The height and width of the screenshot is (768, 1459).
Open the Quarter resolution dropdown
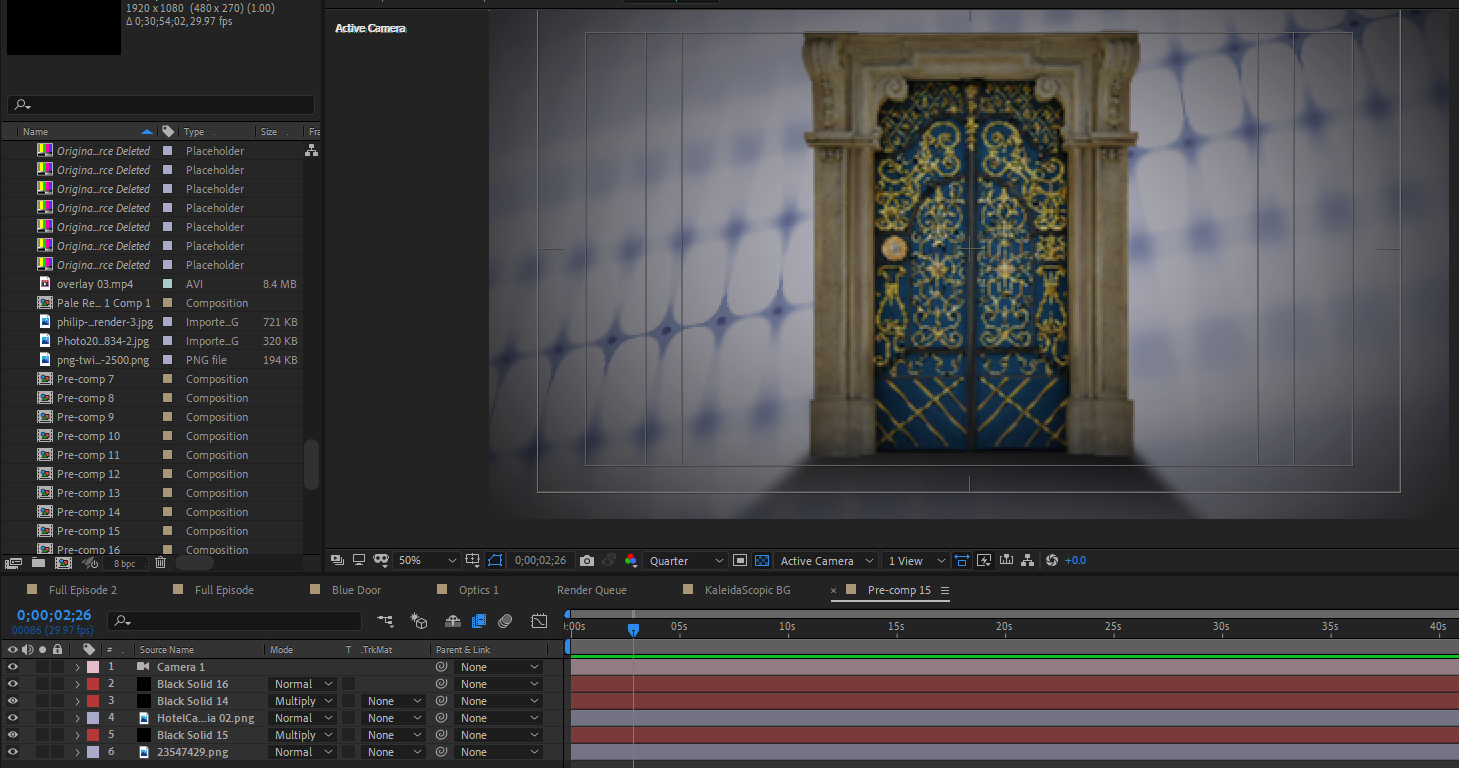tap(685, 560)
